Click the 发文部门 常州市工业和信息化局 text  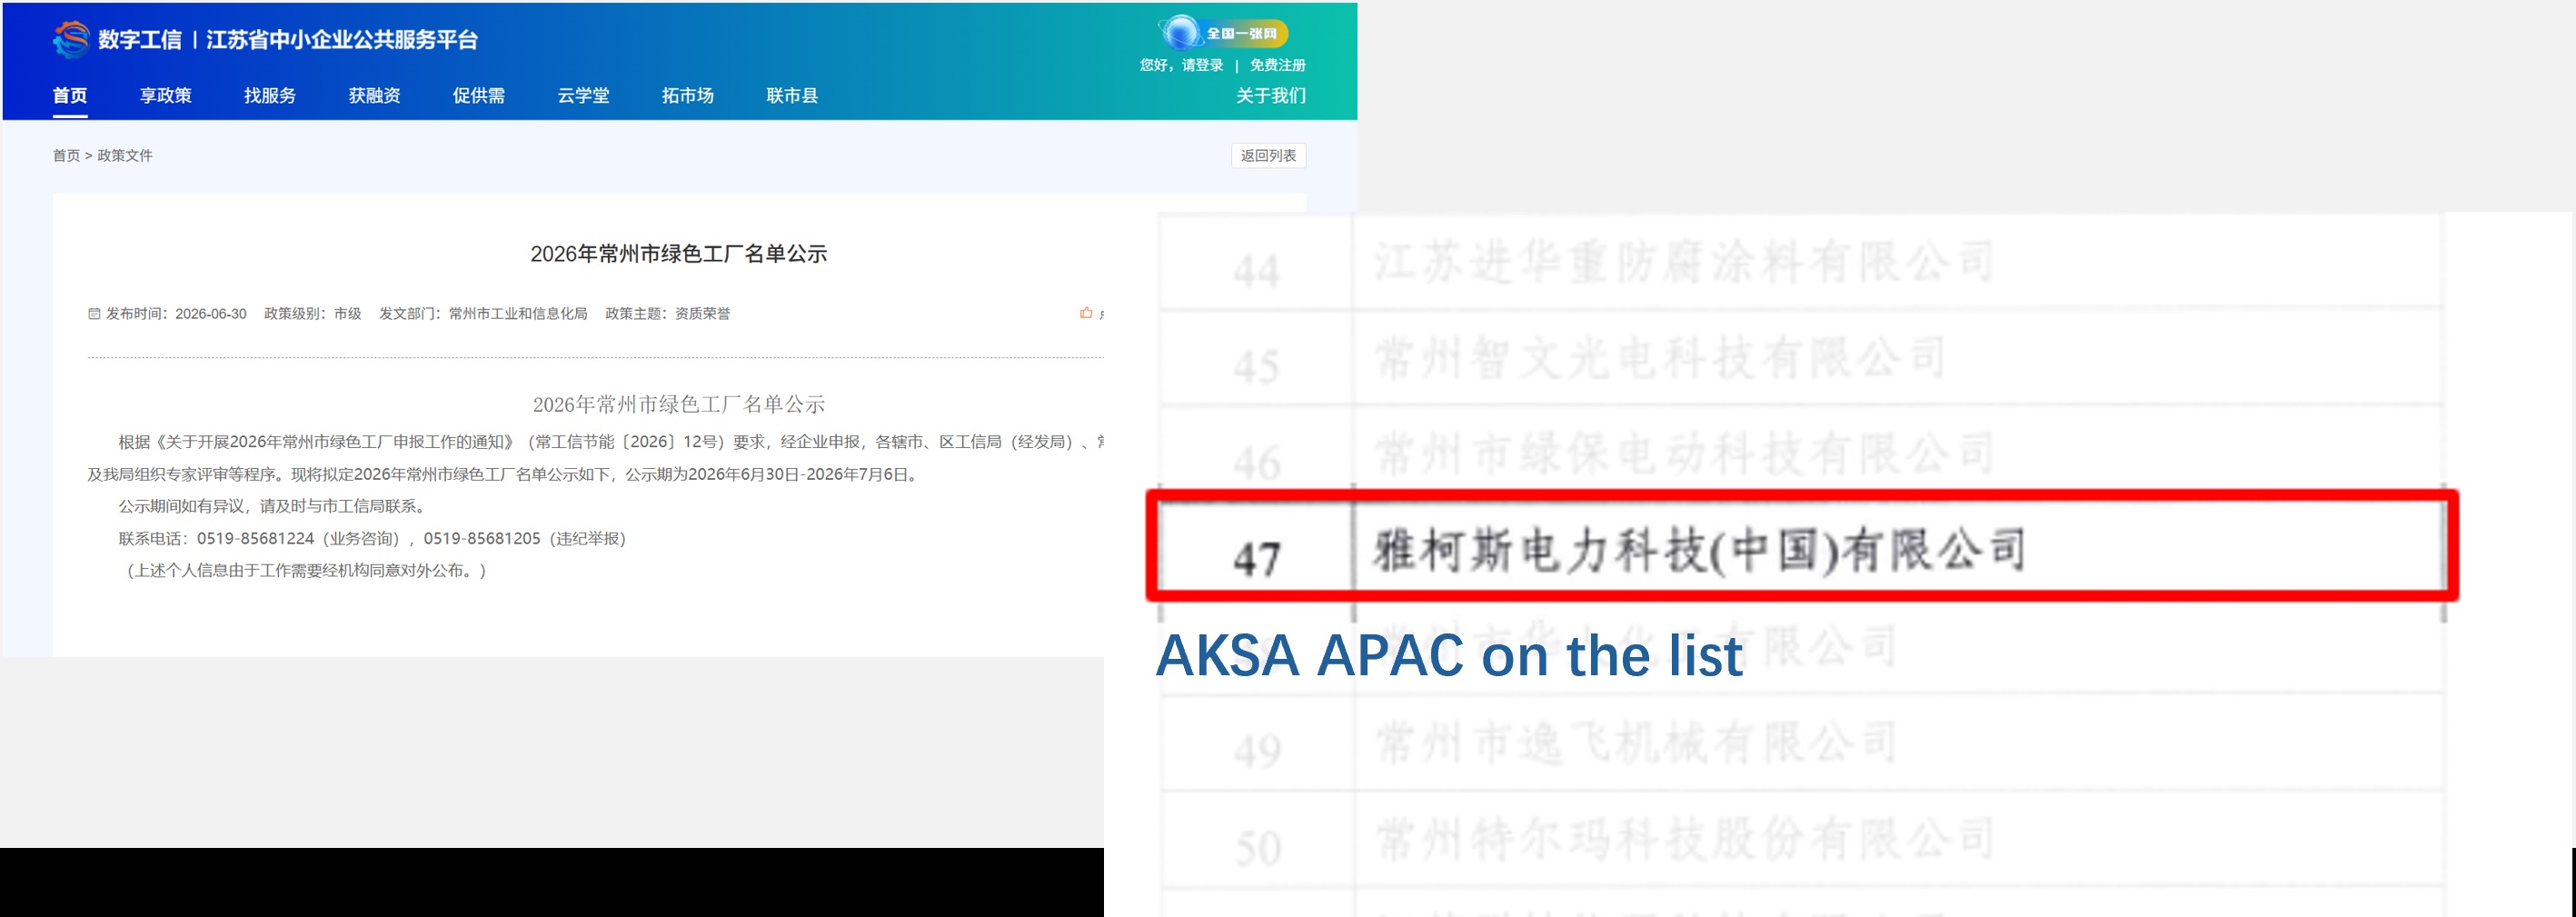[x=483, y=314]
